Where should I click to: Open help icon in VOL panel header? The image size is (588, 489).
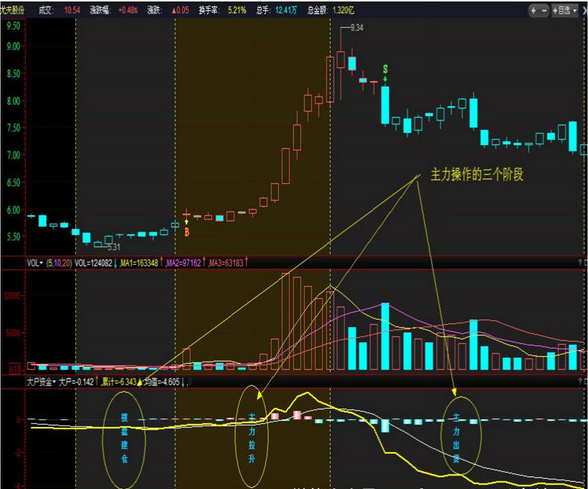pyautogui.click(x=580, y=263)
